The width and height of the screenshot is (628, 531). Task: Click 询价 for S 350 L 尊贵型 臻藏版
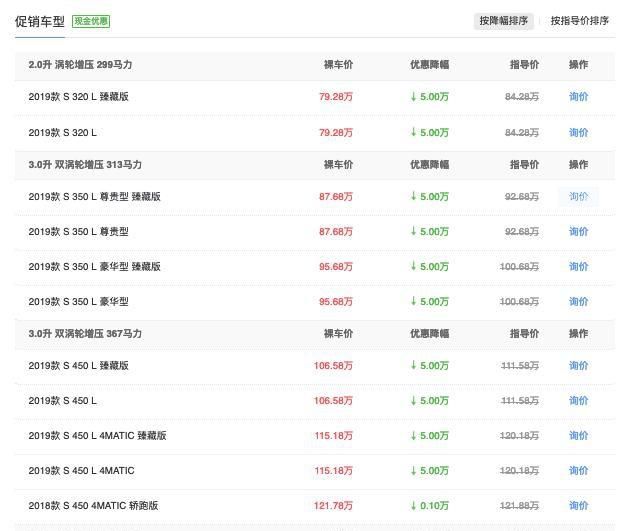pos(578,197)
